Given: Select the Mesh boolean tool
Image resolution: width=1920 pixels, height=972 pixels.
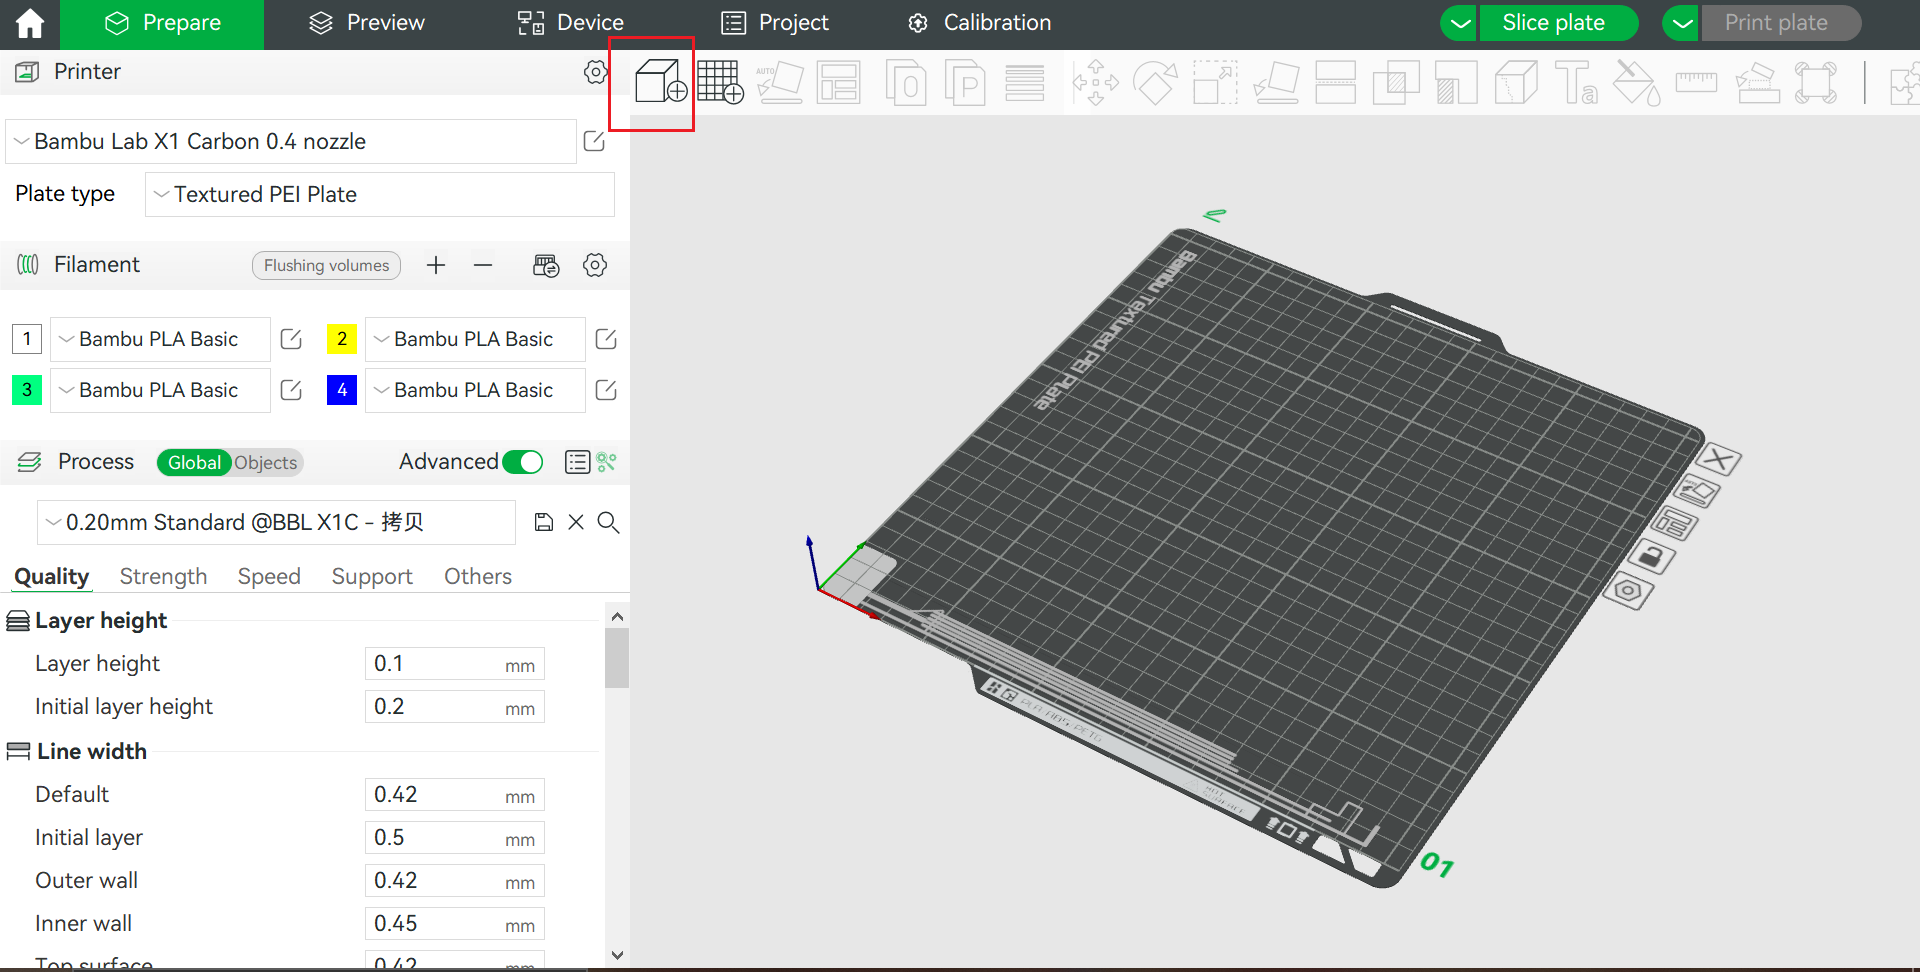Looking at the screenshot, I should (x=1396, y=82).
